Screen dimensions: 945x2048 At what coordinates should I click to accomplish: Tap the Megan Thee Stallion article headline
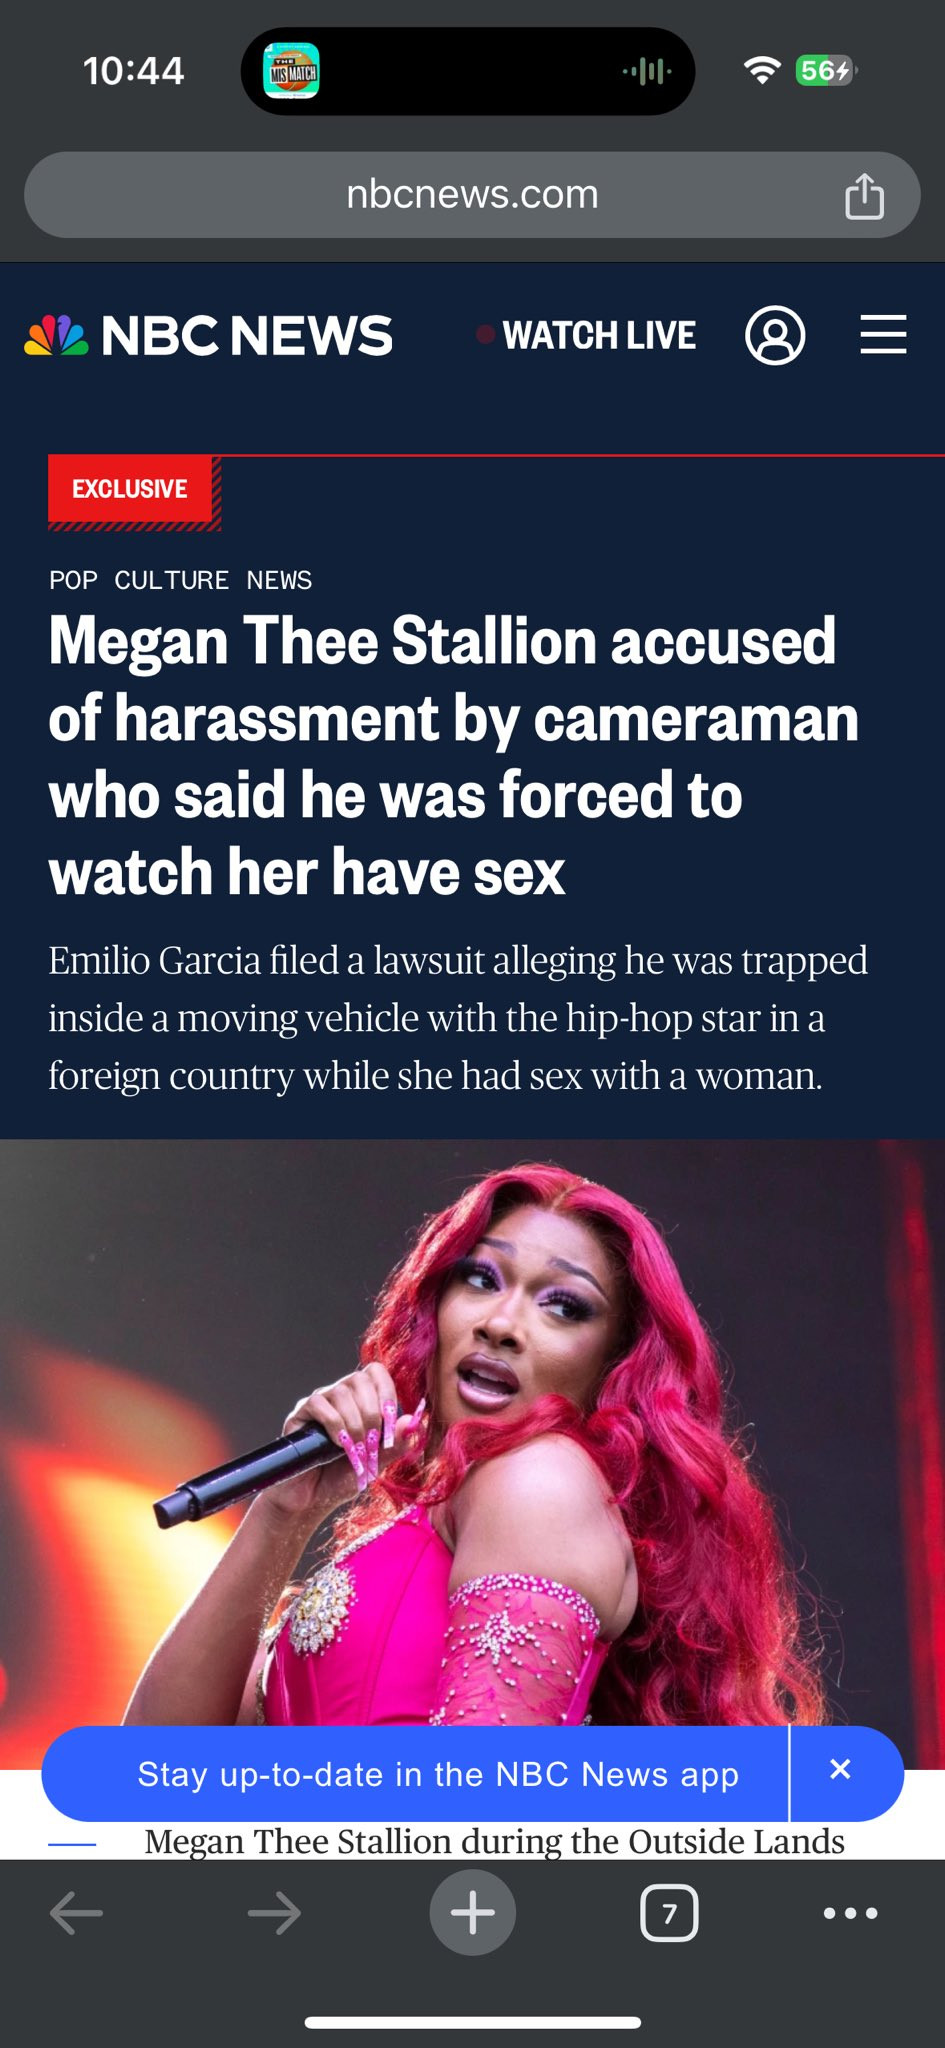coord(453,756)
